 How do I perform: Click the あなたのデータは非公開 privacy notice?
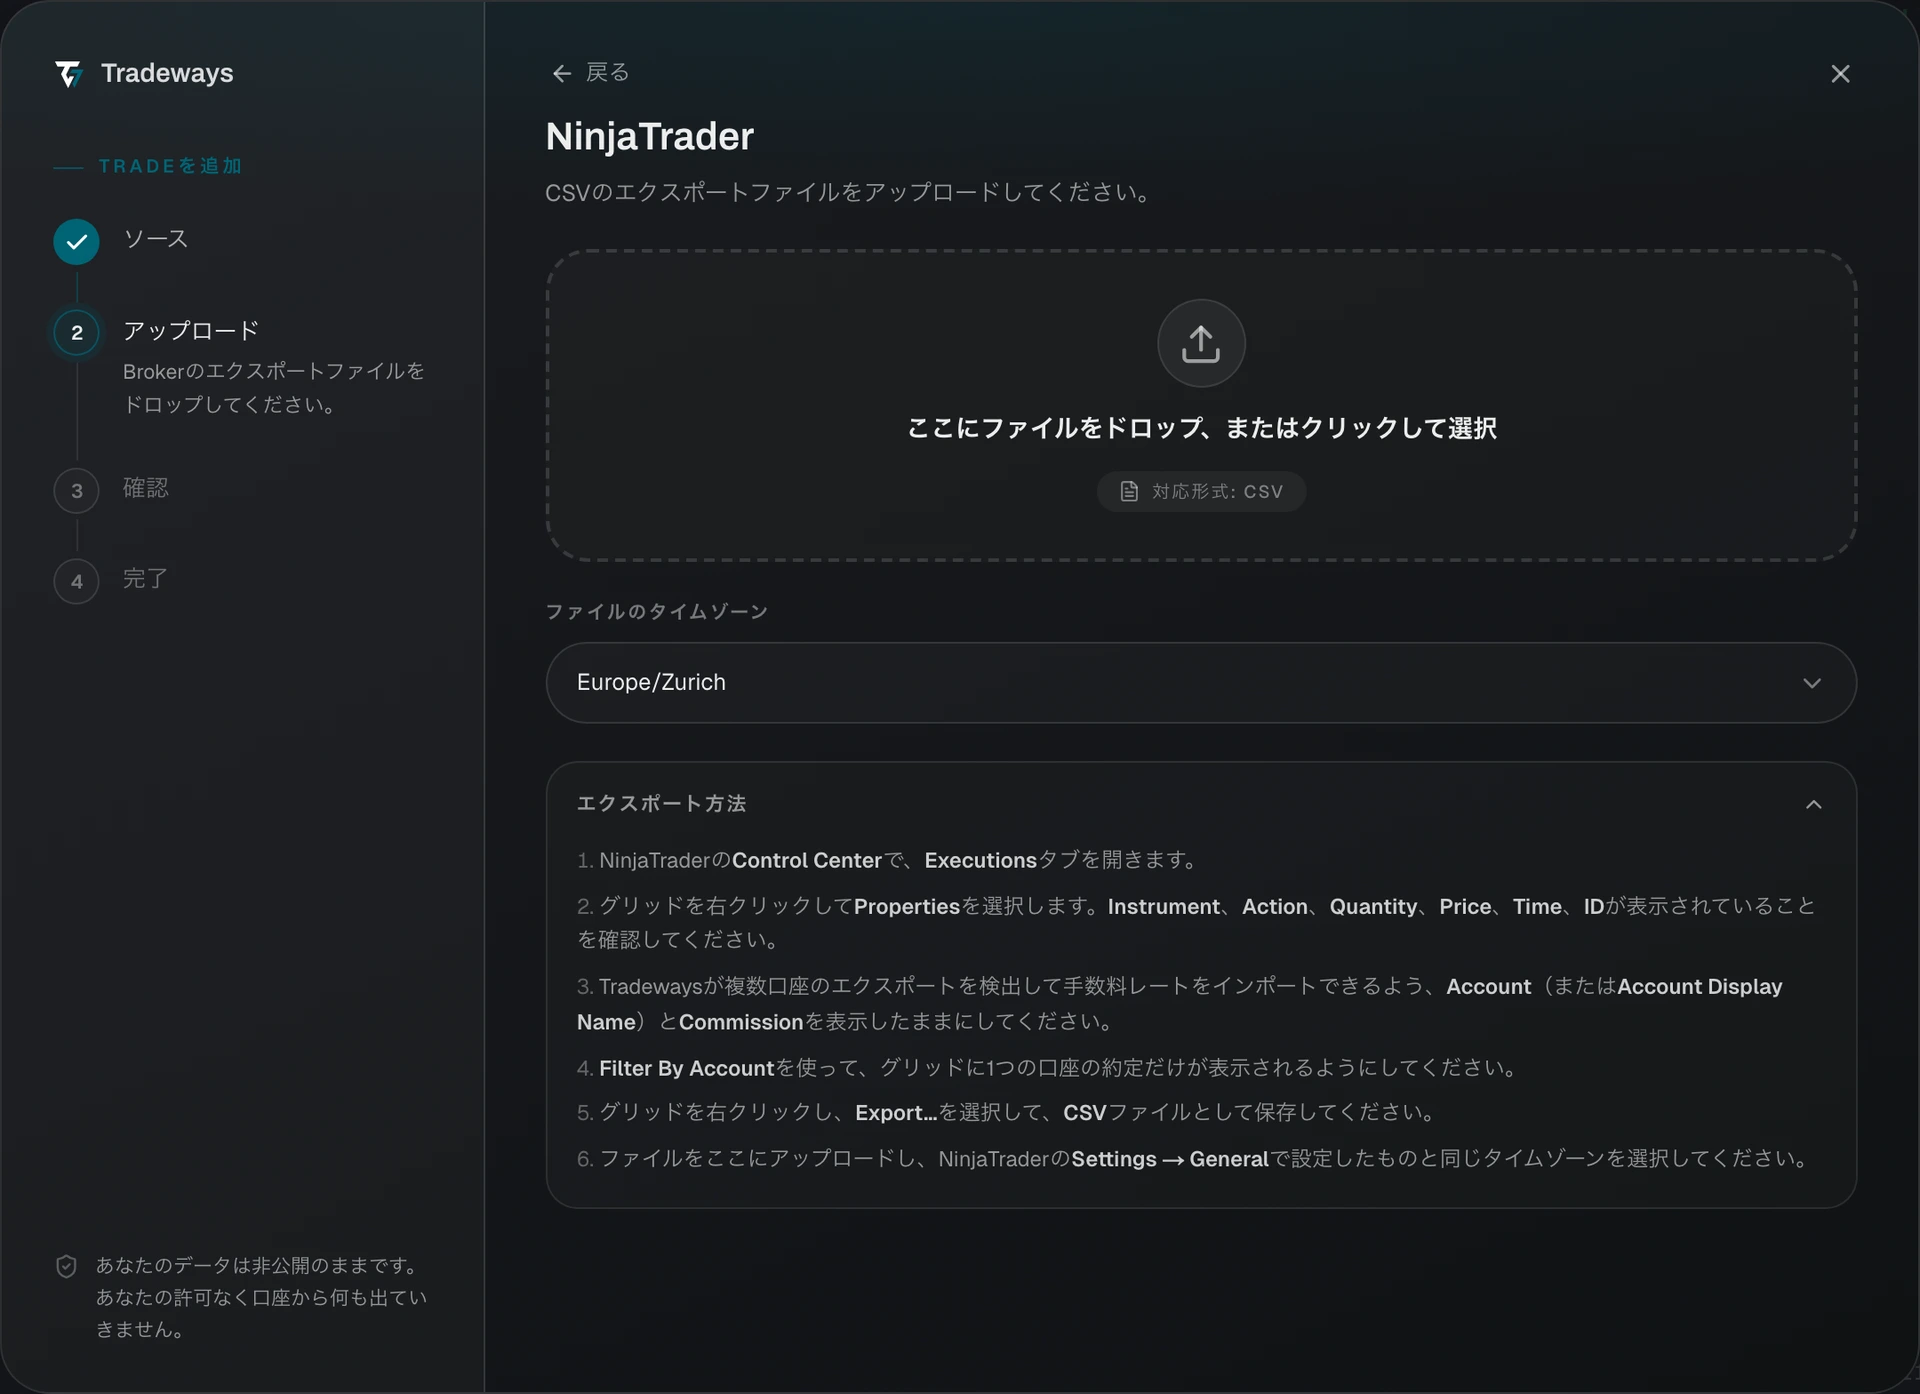click(x=261, y=1297)
